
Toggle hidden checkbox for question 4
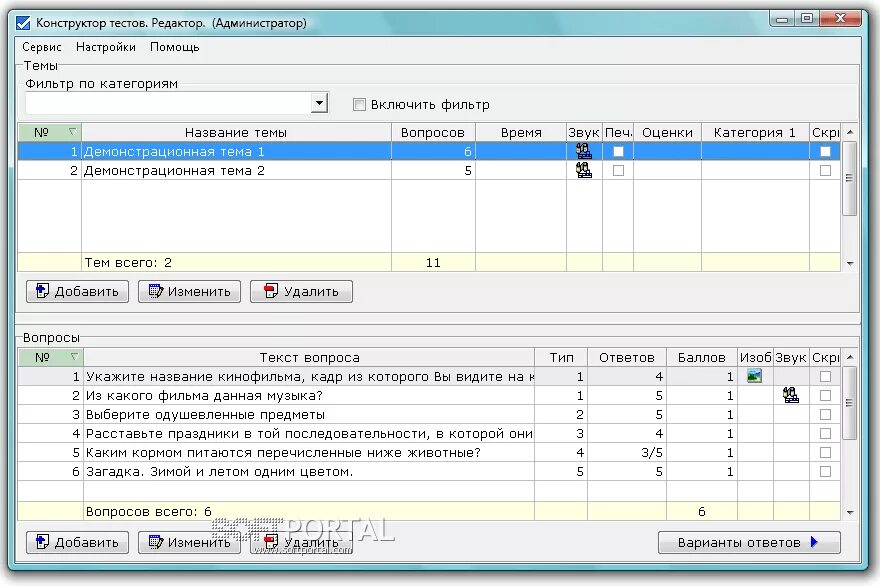[x=825, y=433]
